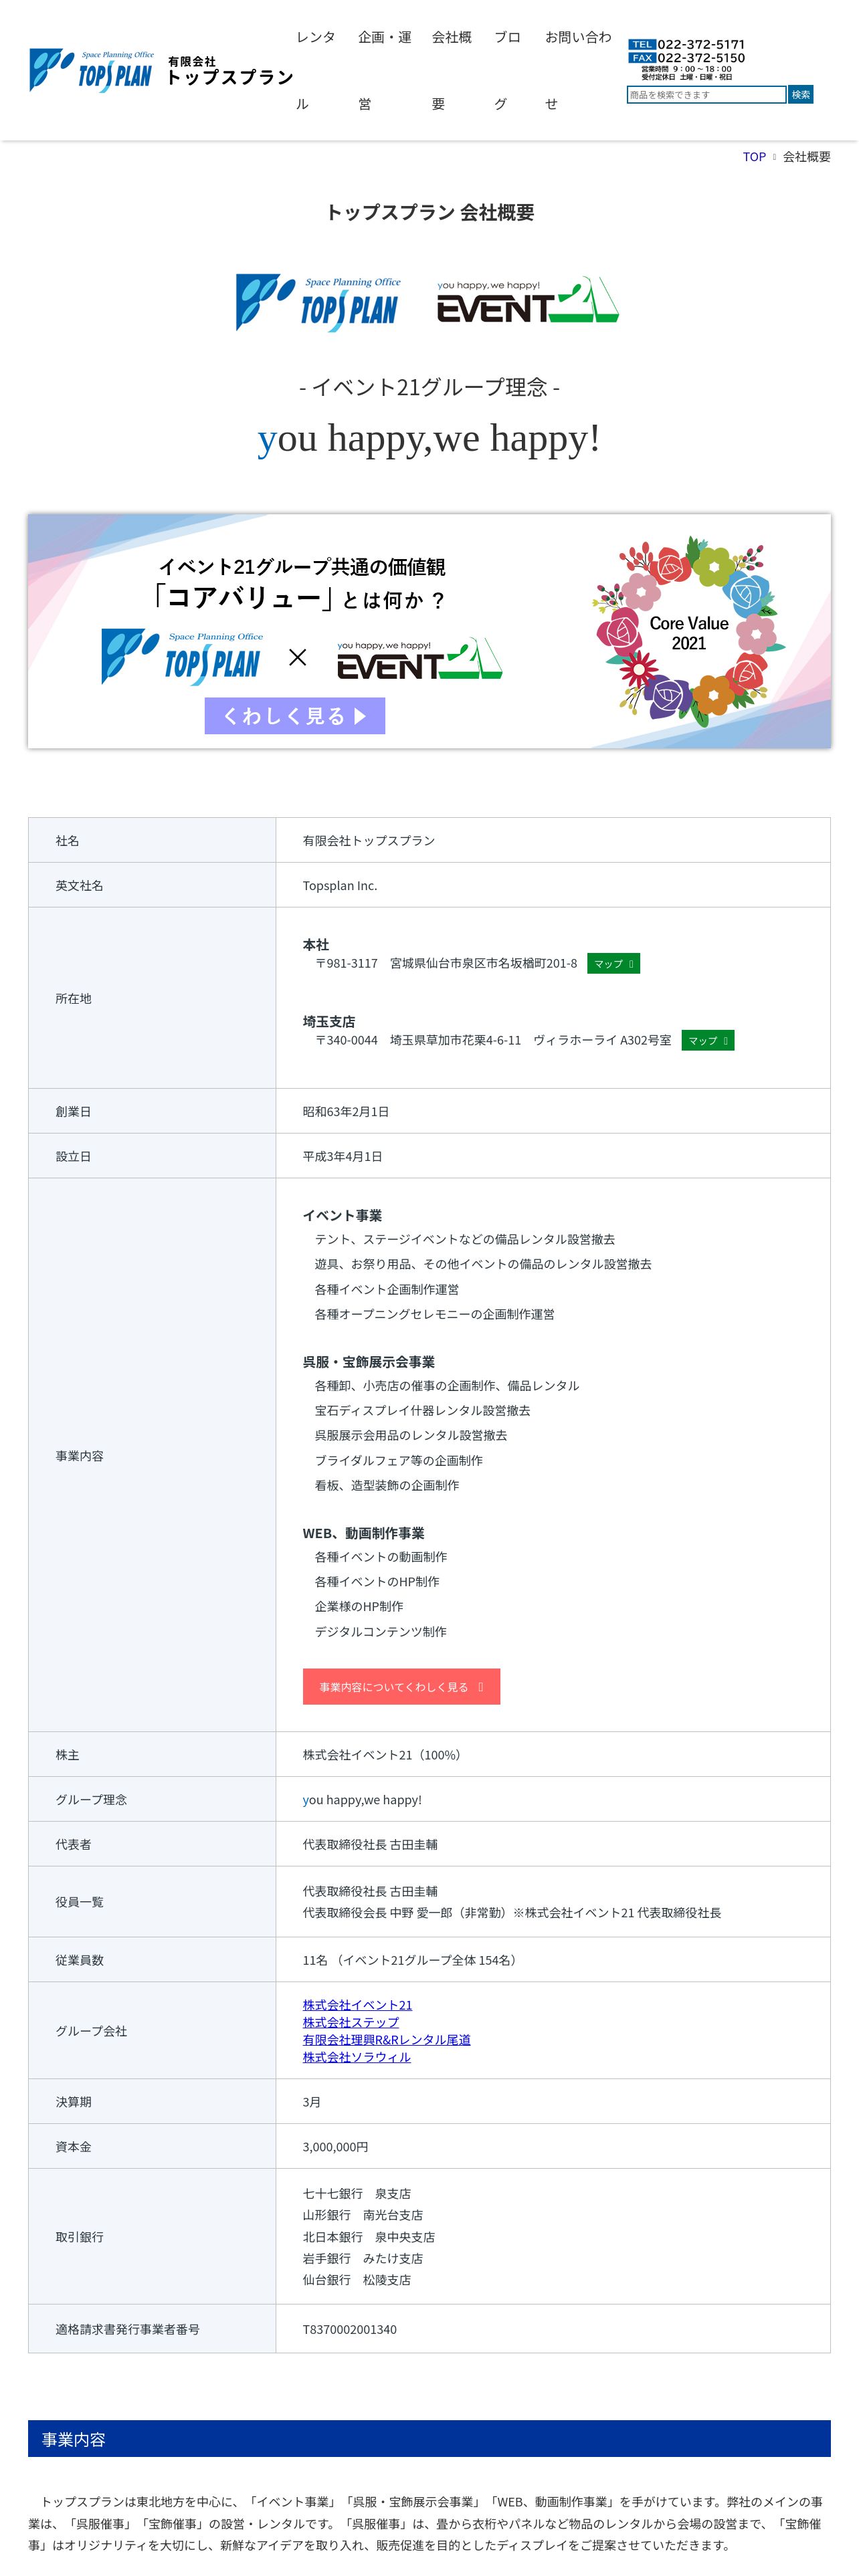Click the 株式会社イベント21（100%） shareholder cell
The image size is (859, 2576).
point(553,1755)
